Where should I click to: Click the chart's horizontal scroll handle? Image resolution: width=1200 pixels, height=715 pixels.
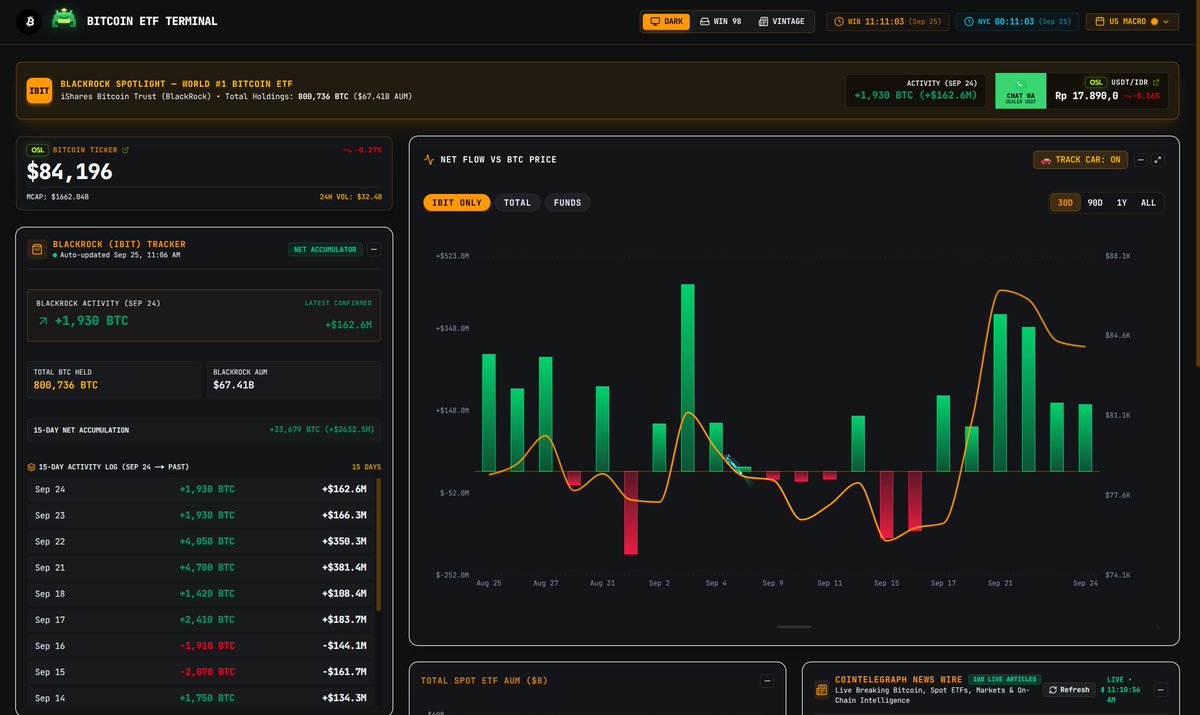pos(794,627)
